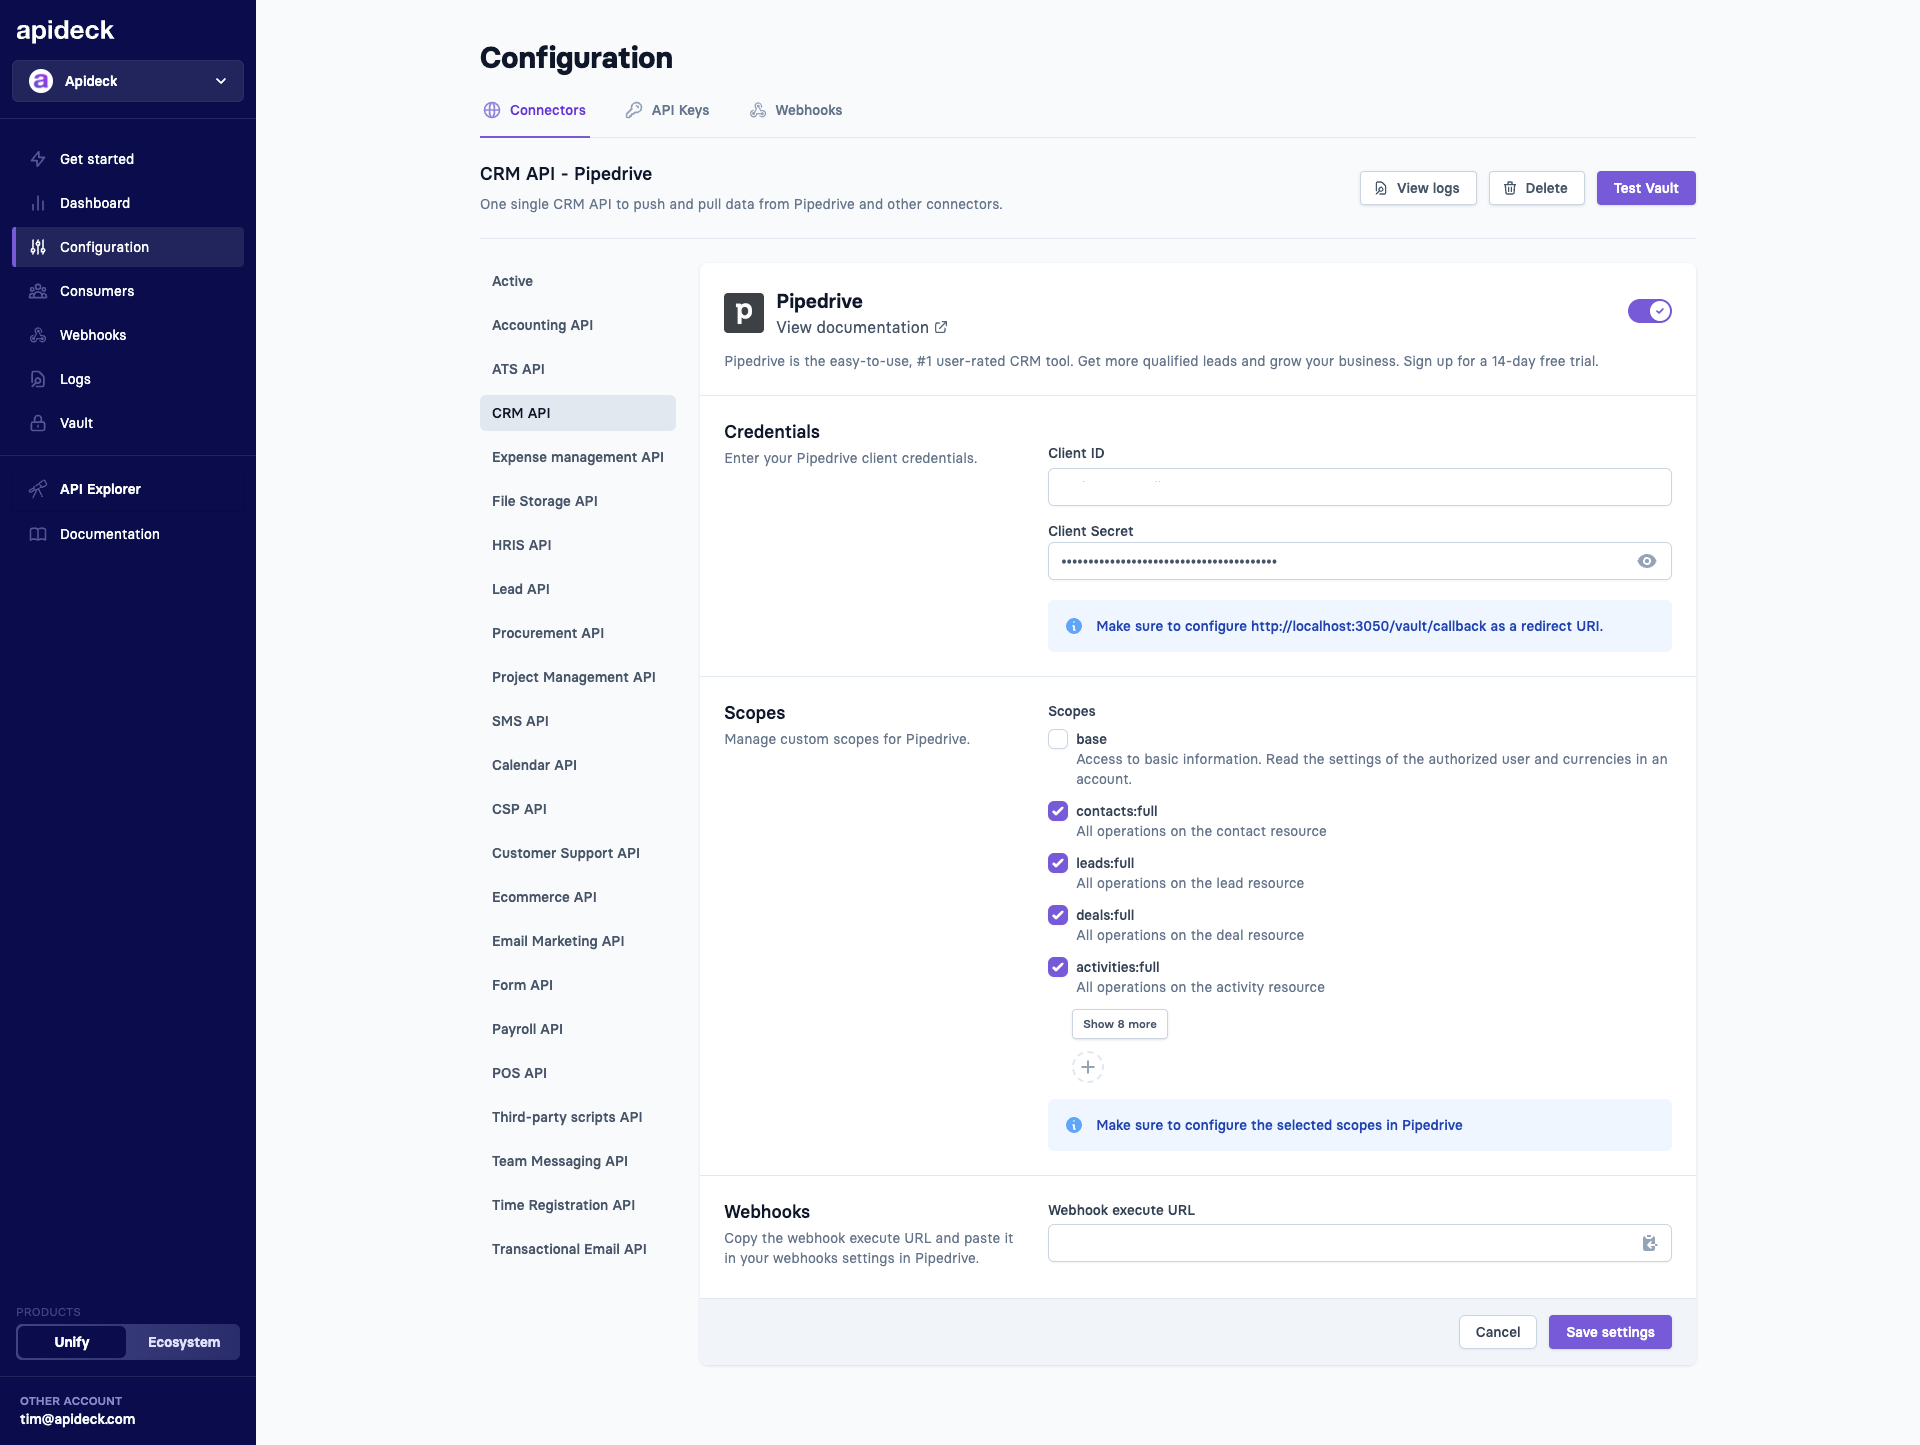The image size is (1920, 1445).
Task: Uncheck the deals:full scope
Action: (x=1058, y=915)
